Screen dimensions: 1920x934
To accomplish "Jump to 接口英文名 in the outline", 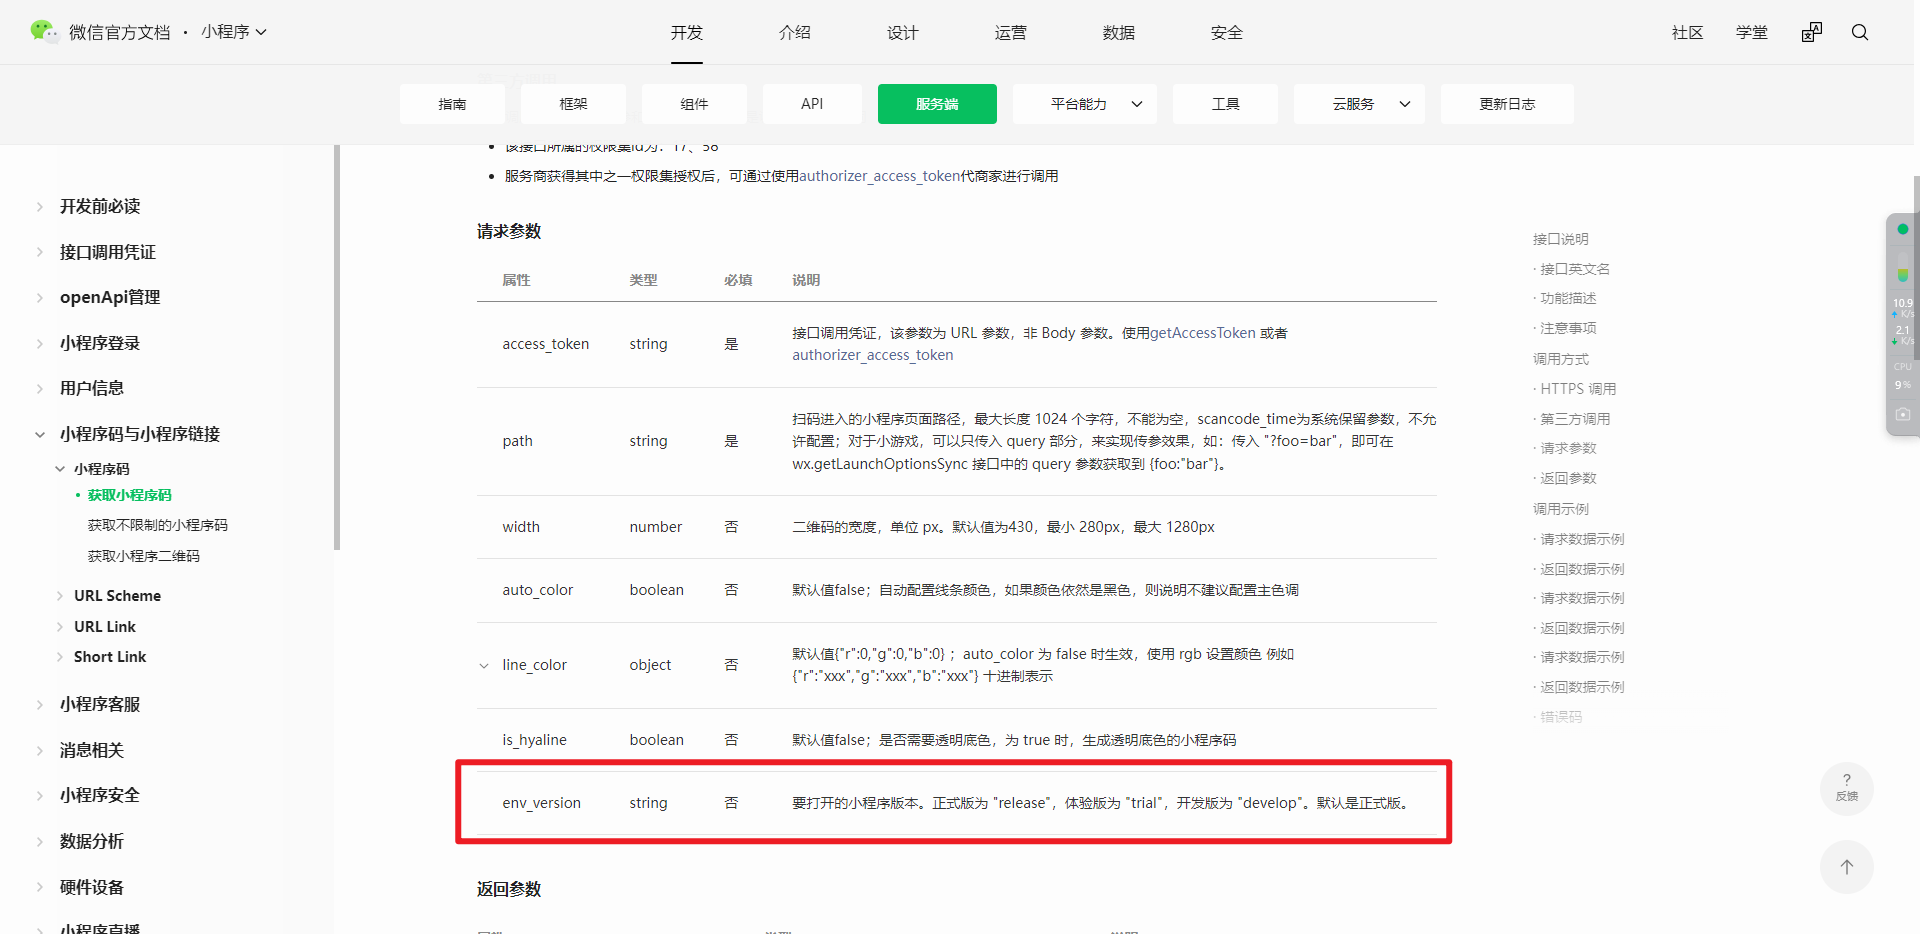I will (x=1575, y=269).
